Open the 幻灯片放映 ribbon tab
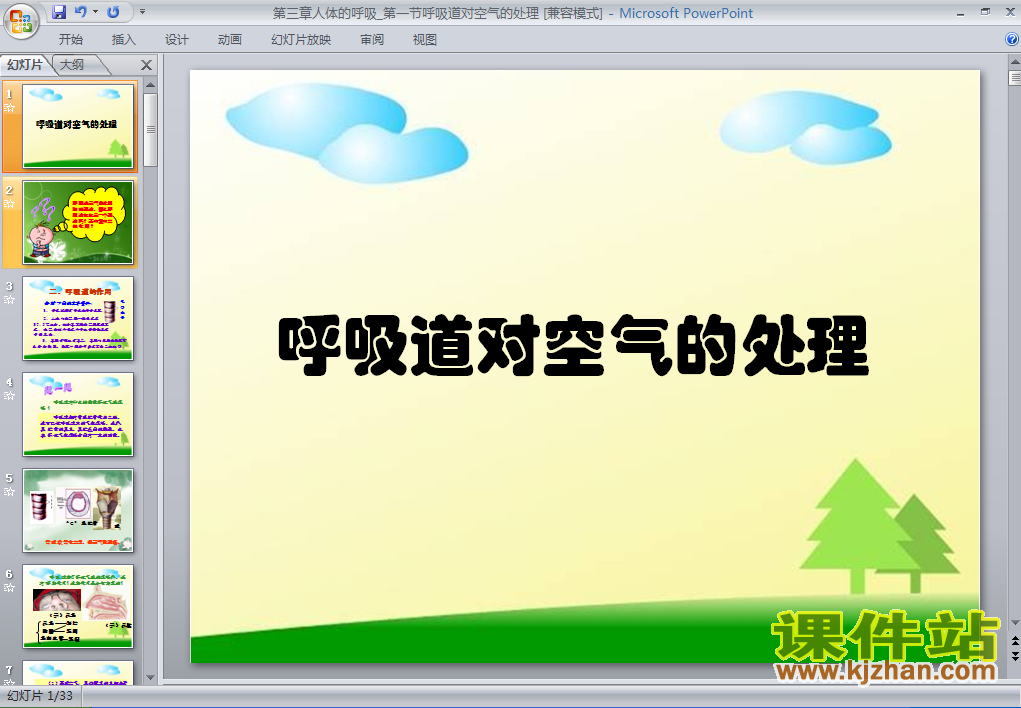The height and width of the screenshot is (708, 1021). point(301,40)
